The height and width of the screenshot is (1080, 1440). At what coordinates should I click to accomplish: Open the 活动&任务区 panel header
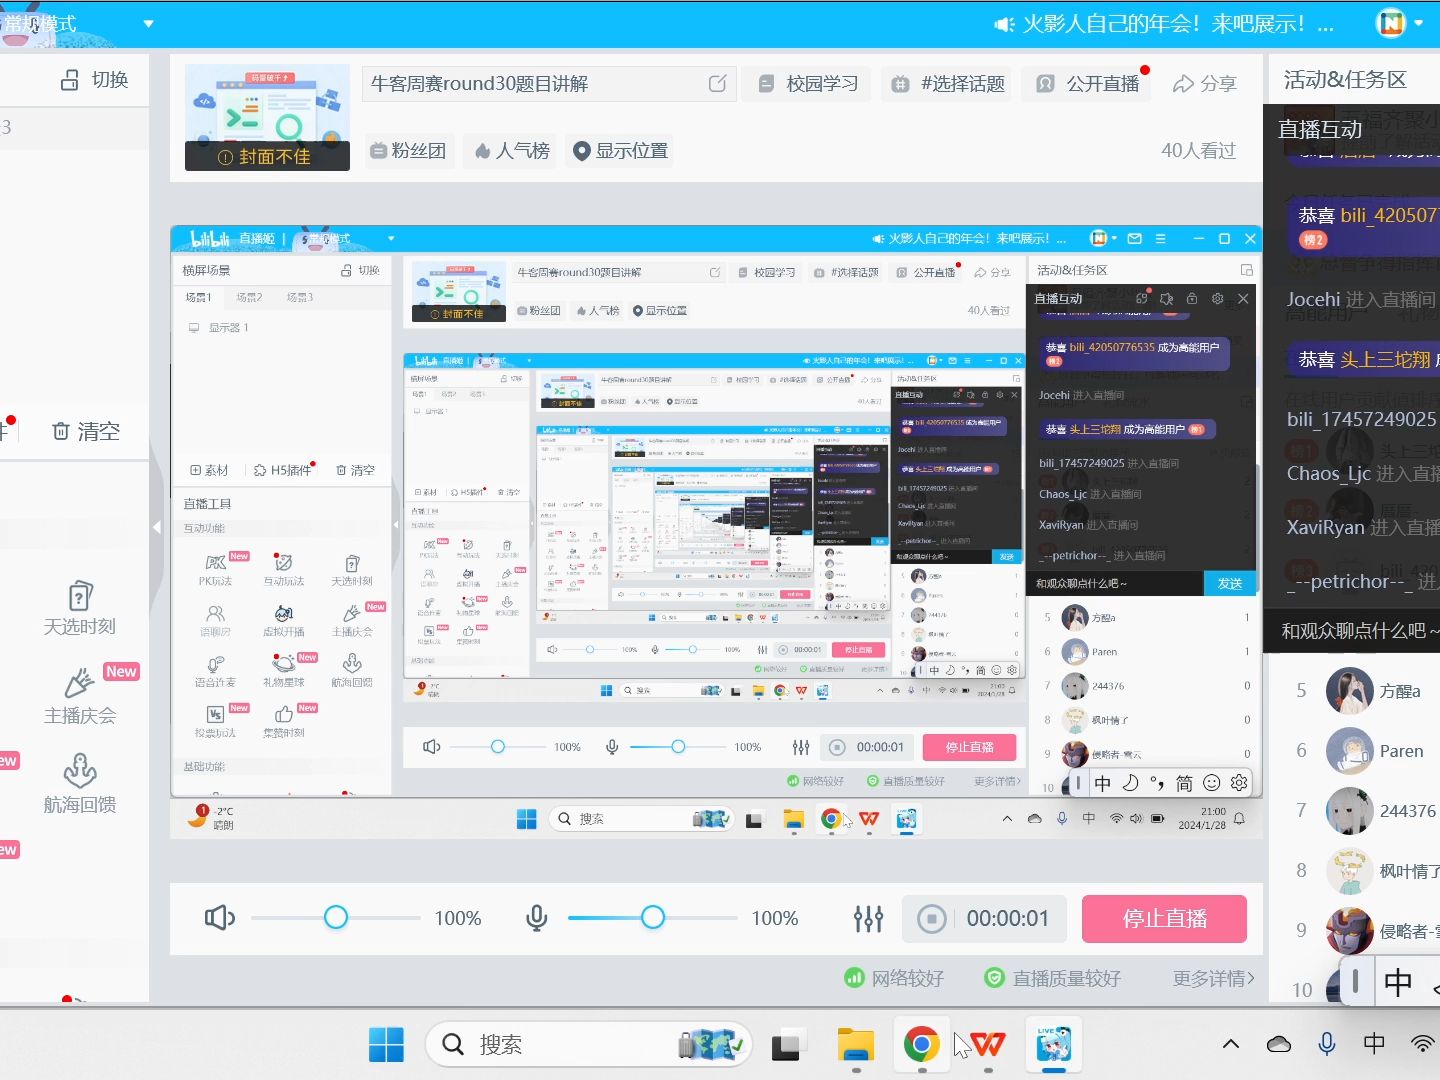click(x=1345, y=80)
